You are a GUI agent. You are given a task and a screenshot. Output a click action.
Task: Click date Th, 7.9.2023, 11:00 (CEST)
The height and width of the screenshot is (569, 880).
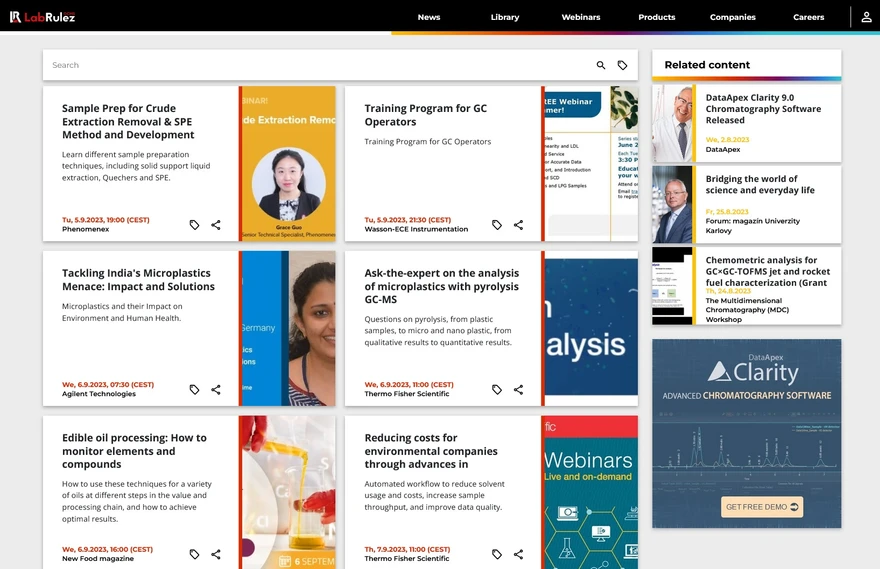pyautogui.click(x=407, y=549)
